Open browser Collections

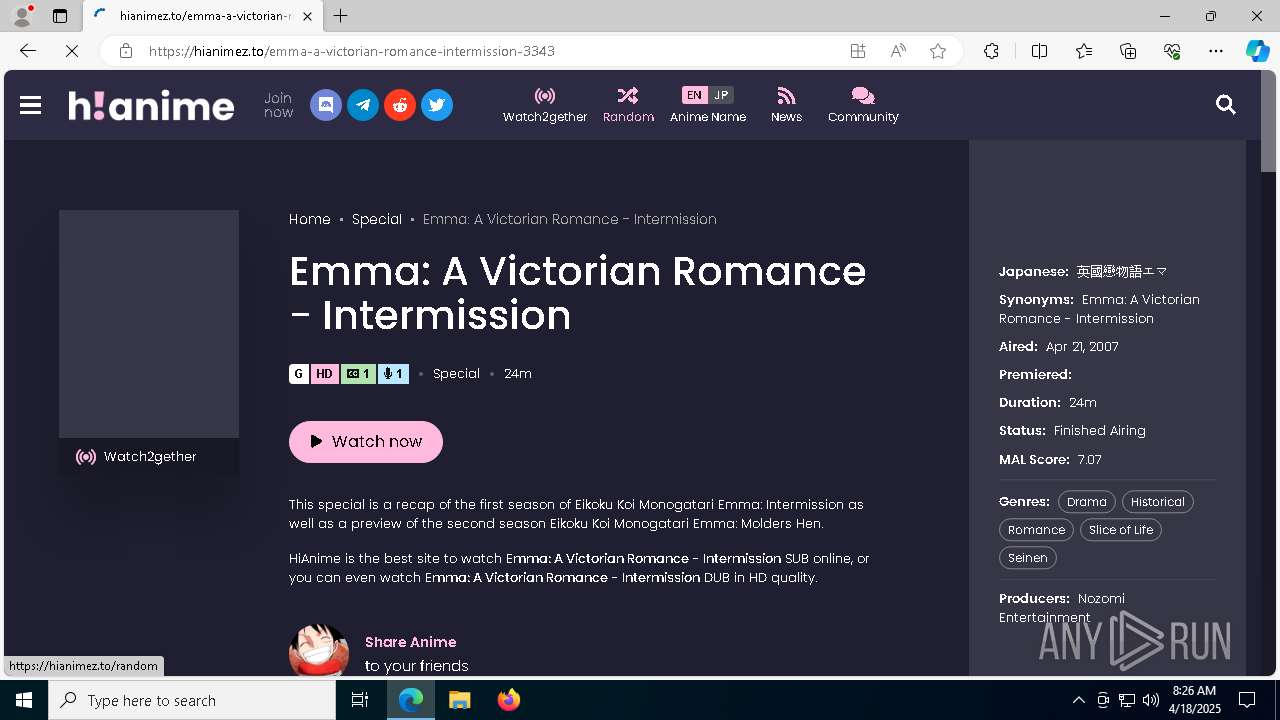pyautogui.click(x=1128, y=51)
